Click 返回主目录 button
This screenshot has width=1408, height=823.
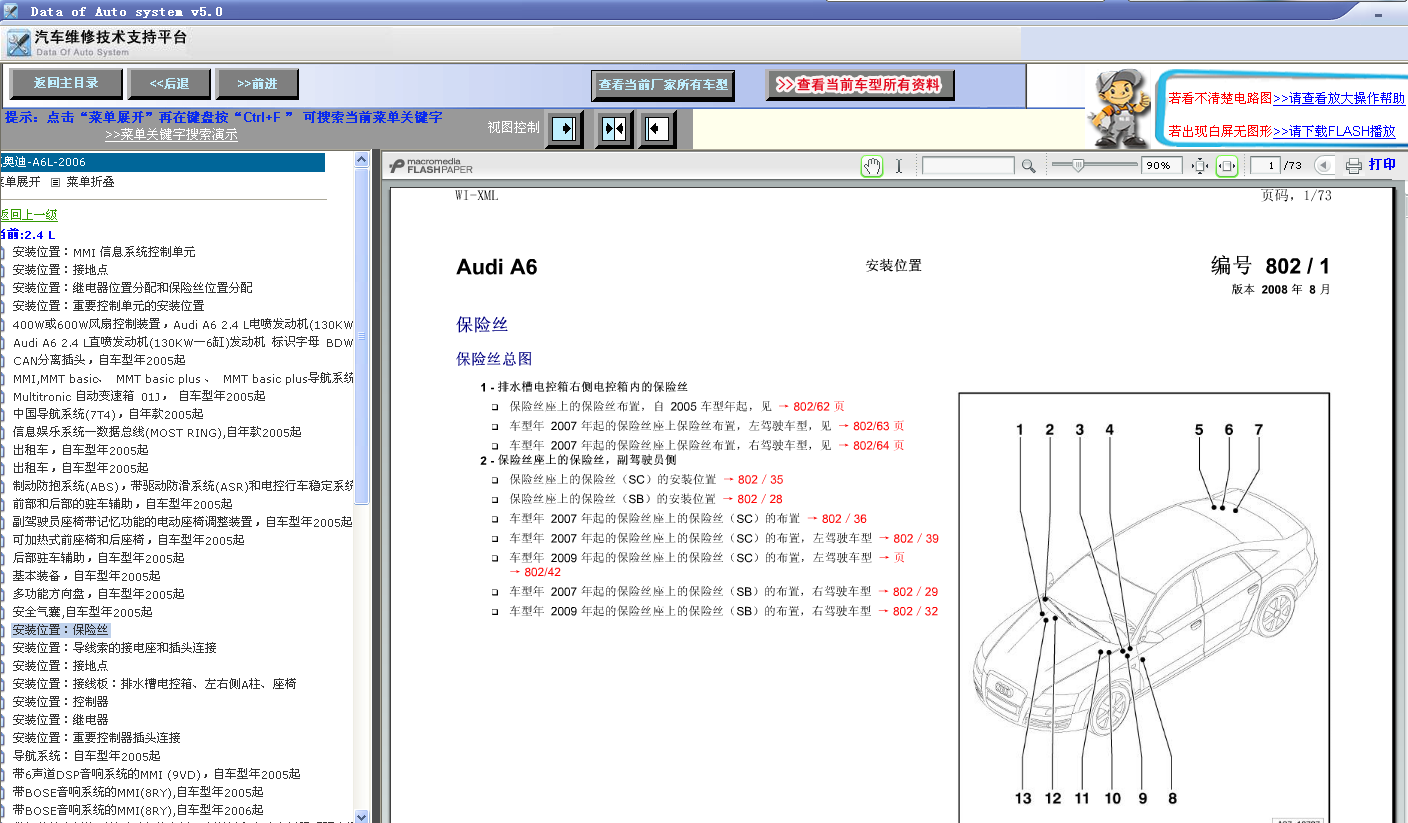coord(66,84)
